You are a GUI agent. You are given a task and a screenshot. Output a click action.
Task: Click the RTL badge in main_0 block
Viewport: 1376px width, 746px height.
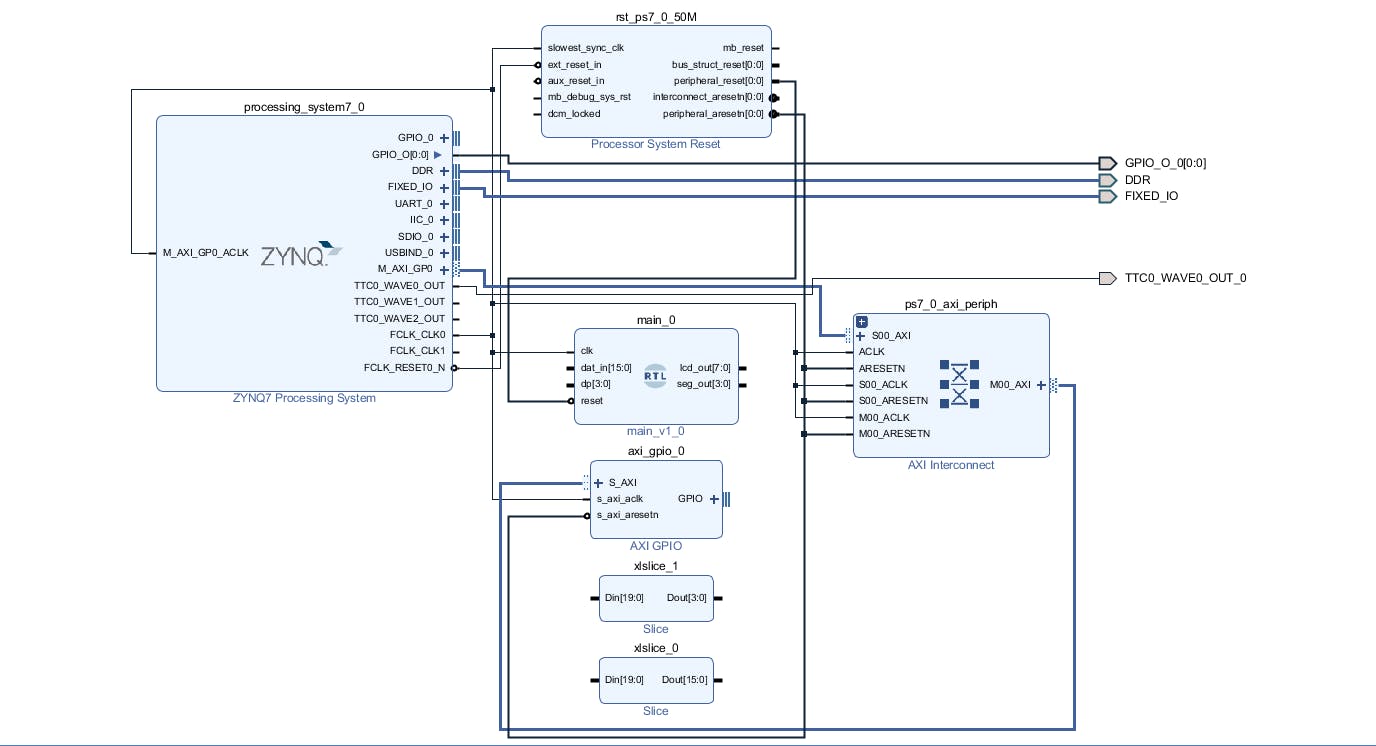point(656,375)
